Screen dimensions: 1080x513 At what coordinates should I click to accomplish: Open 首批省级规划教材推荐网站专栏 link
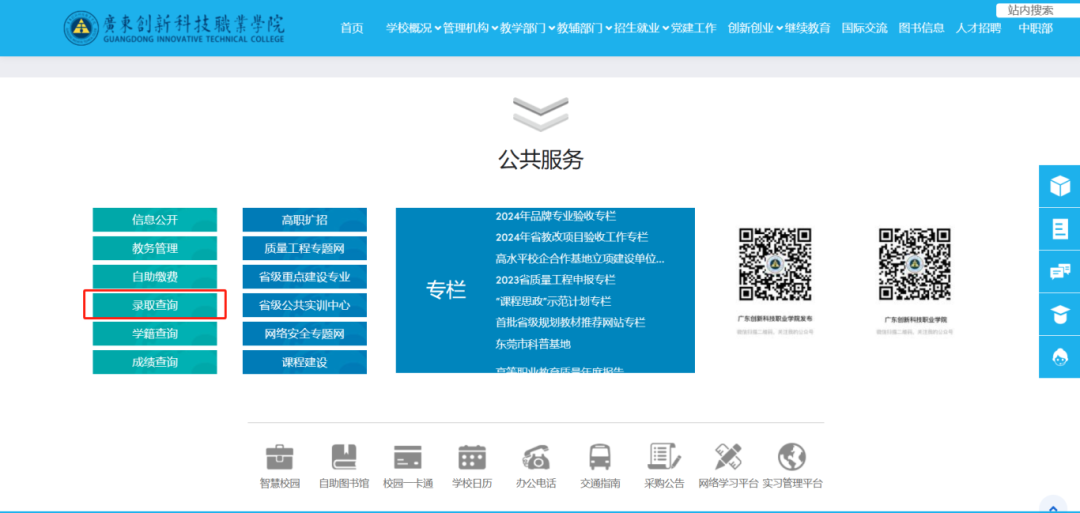[570, 322]
